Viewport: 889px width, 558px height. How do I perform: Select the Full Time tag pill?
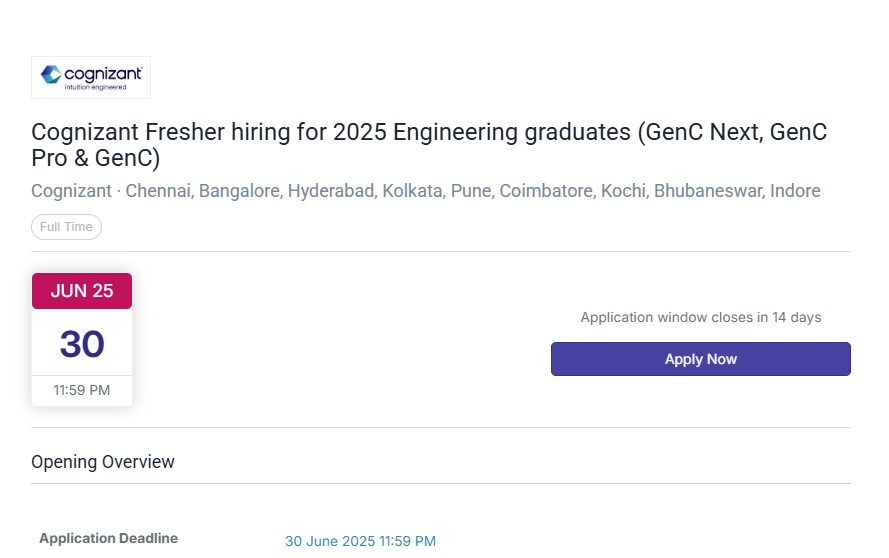66,227
